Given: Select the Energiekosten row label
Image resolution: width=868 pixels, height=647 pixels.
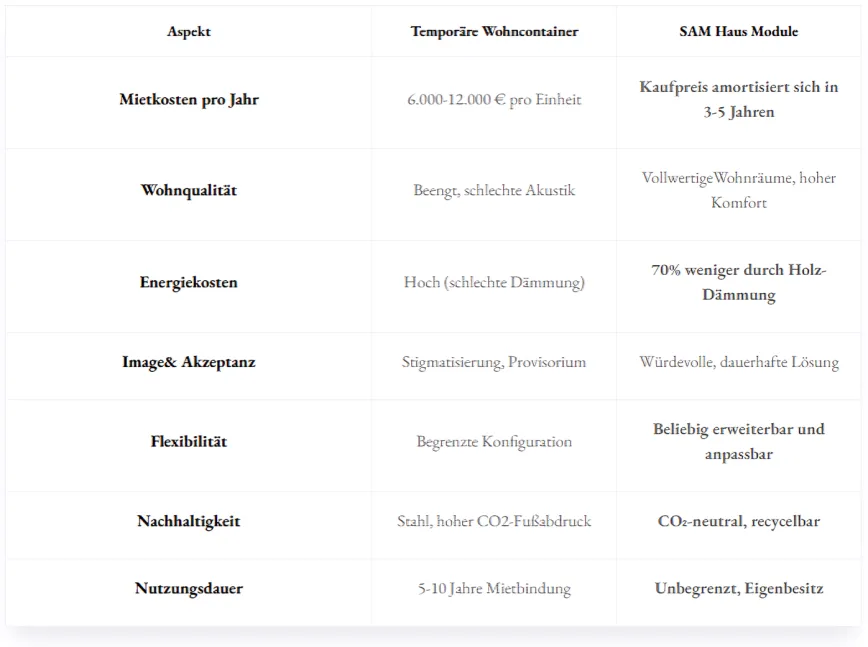Looking at the screenshot, I should (189, 282).
